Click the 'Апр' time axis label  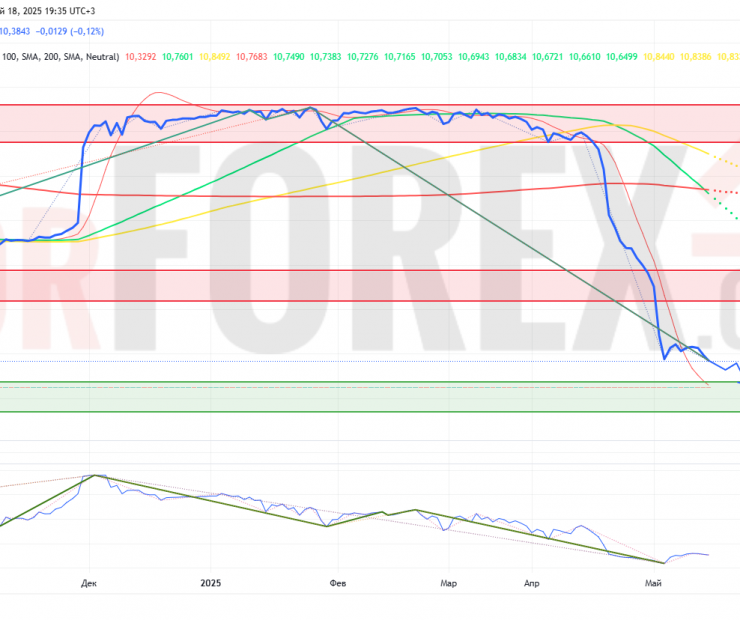(x=532, y=584)
